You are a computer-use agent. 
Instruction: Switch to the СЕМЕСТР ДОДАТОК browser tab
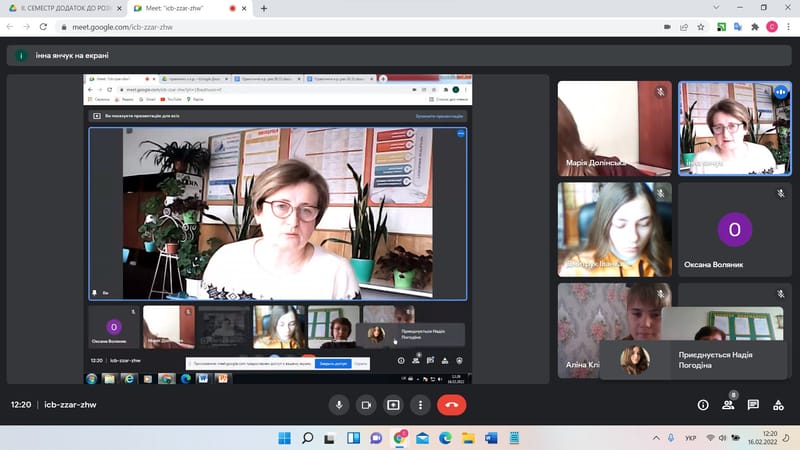[60, 8]
